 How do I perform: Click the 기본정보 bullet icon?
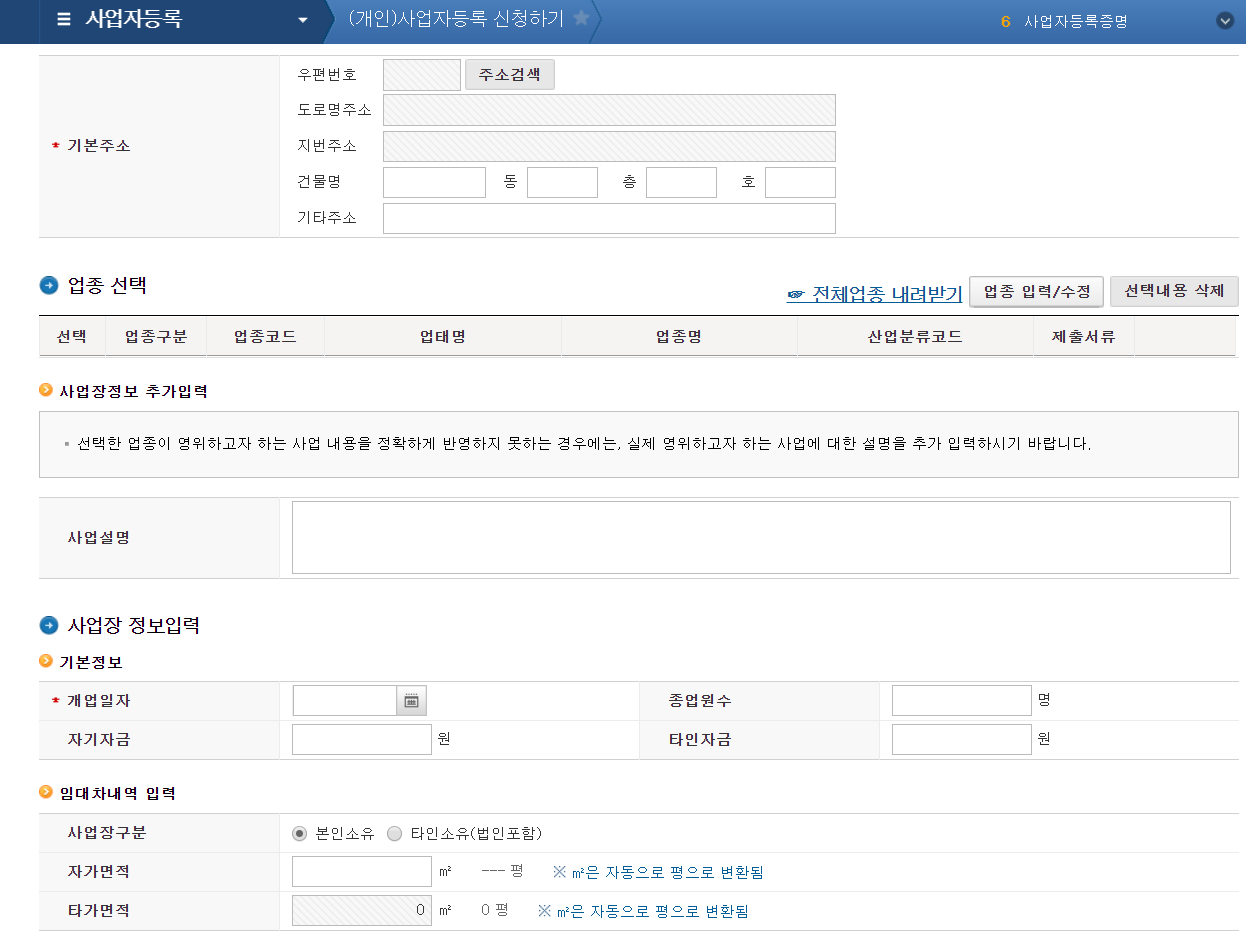click(x=46, y=661)
